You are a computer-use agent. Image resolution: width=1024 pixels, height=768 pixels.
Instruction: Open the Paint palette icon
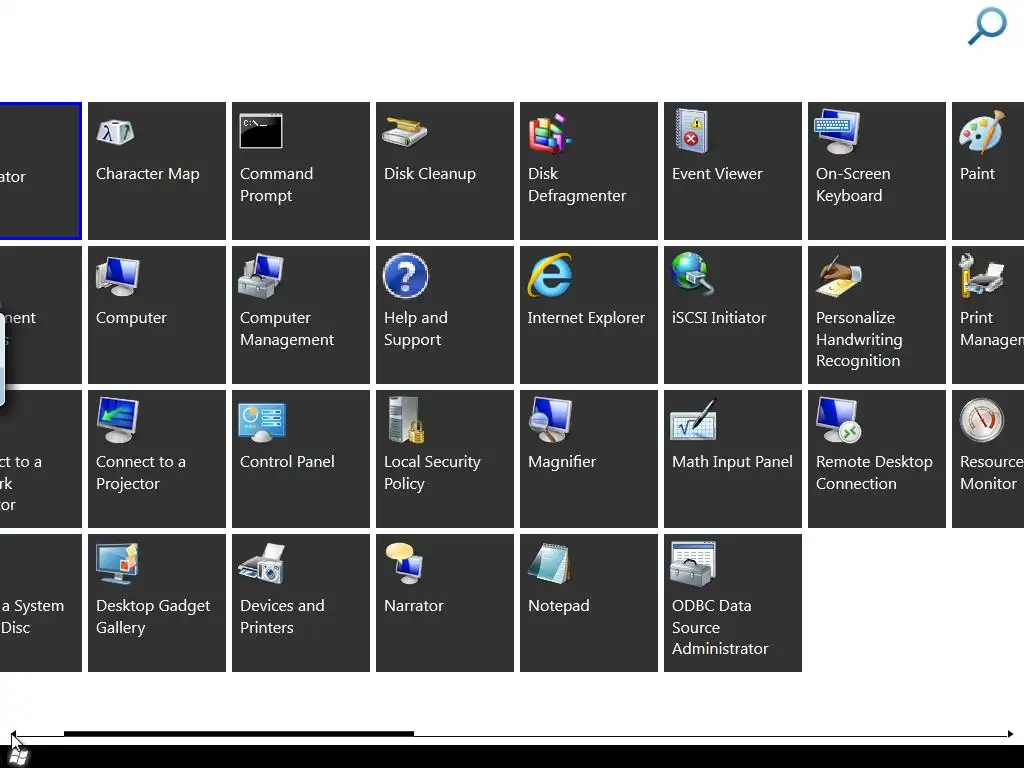point(982,131)
